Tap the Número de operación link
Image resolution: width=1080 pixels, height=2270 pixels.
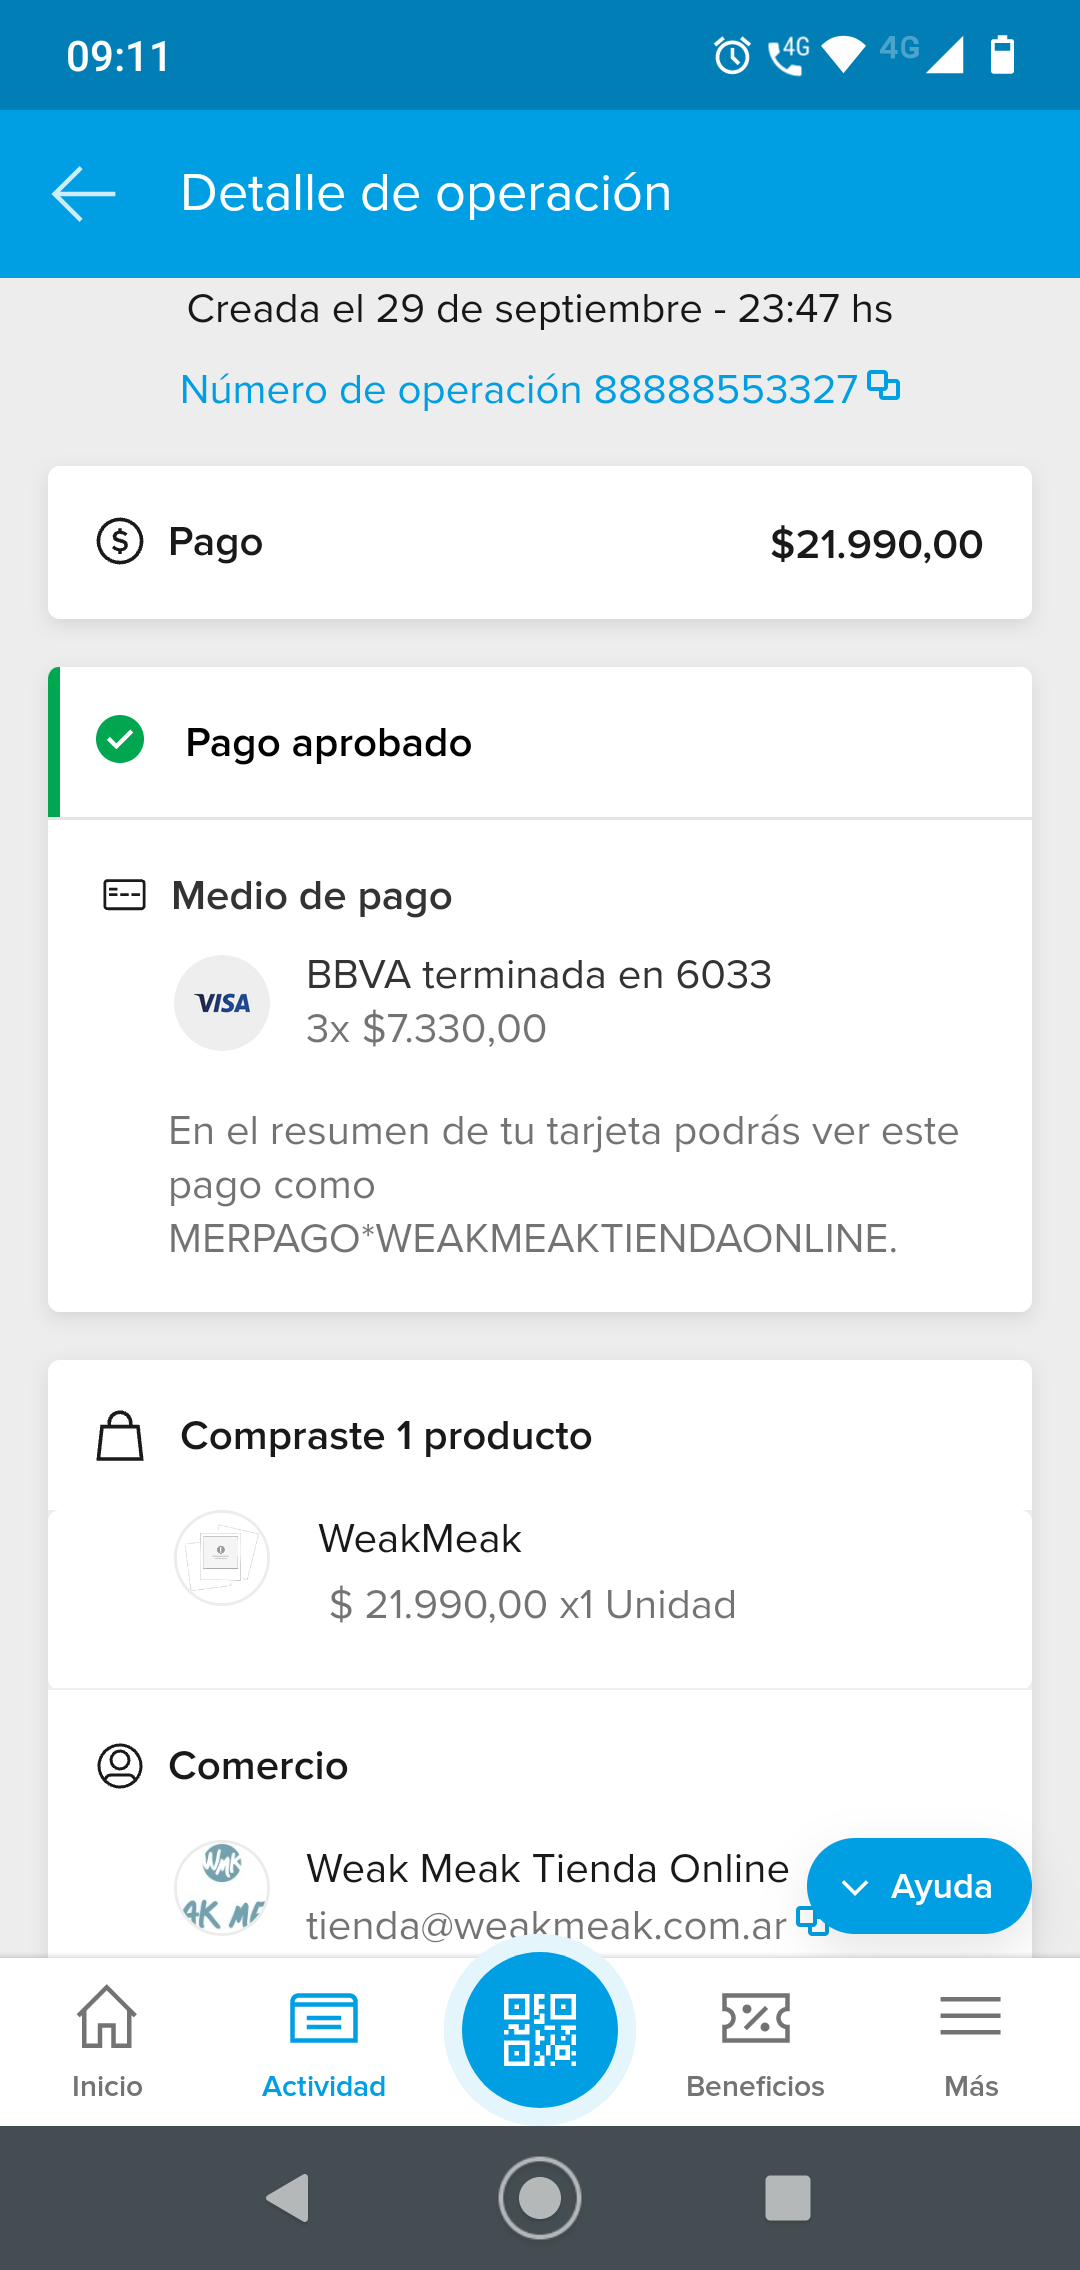(x=518, y=390)
